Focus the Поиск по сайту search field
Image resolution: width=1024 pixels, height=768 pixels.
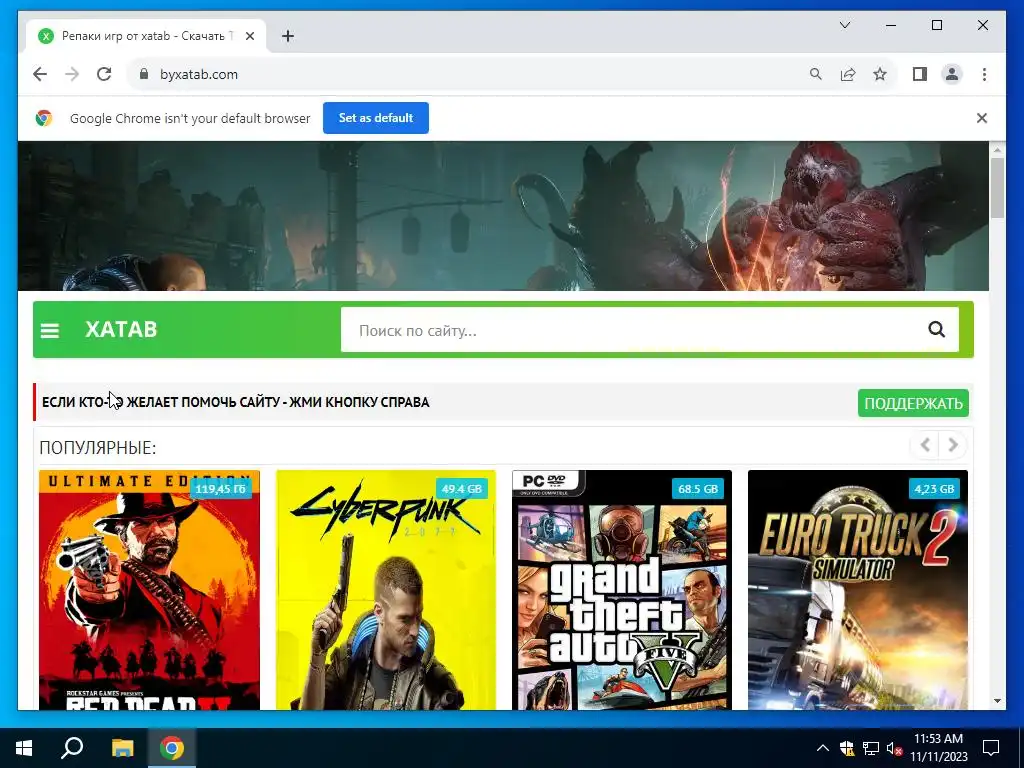click(x=633, y=330)
